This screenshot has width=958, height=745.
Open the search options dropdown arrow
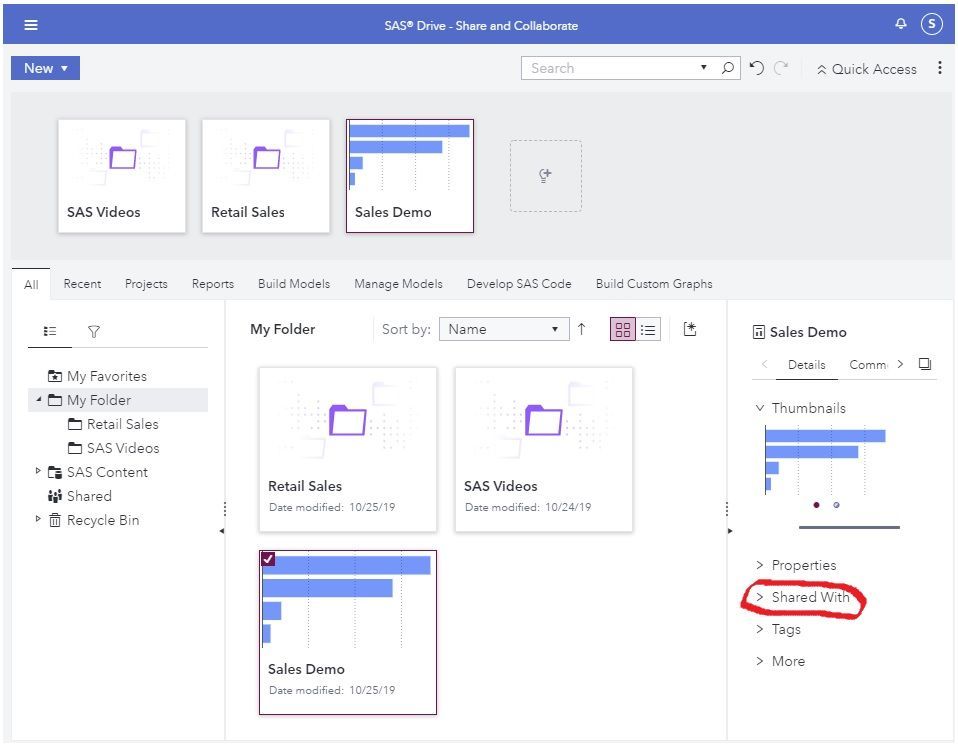(704, 67)
